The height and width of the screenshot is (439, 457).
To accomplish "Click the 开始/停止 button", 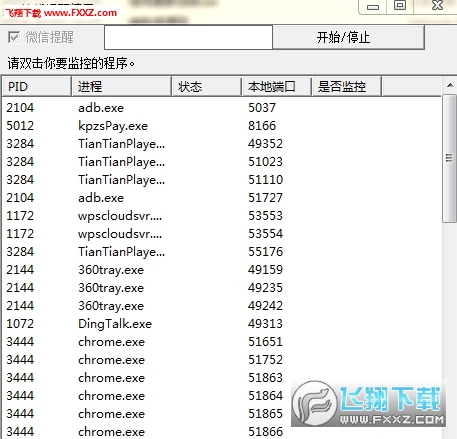I will pyautogui.click(x=349, y=37).
